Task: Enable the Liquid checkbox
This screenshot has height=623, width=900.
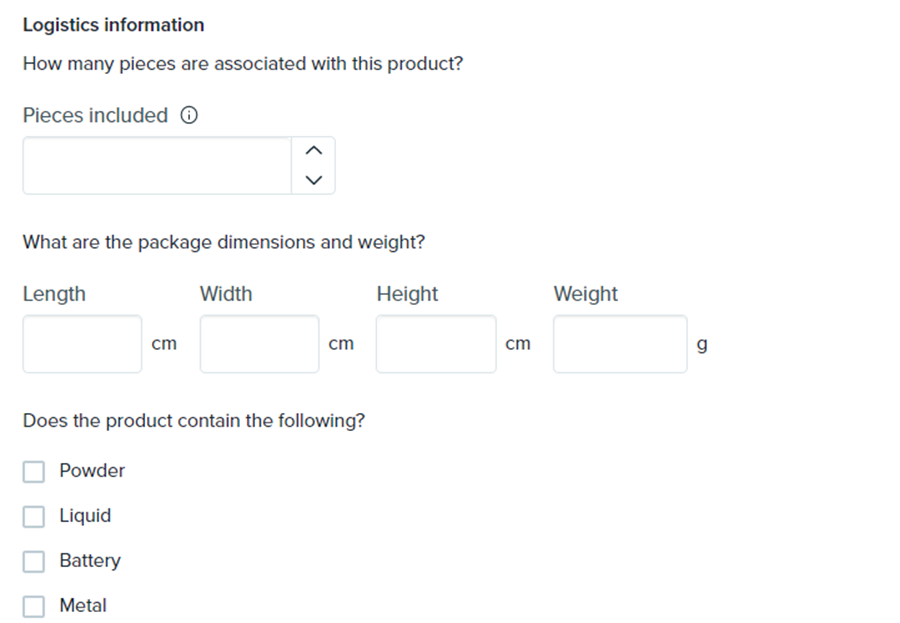Action: [x=34, y=516]
